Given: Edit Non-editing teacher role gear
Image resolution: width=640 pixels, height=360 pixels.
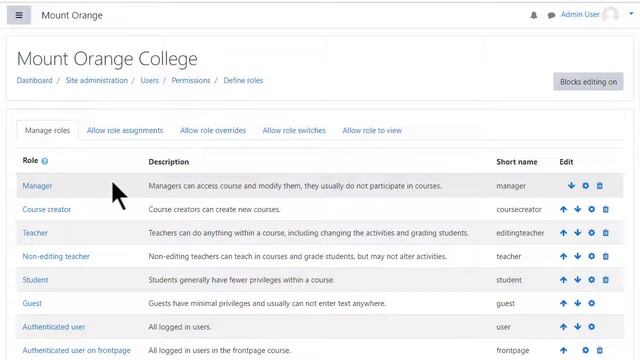Looking at the screenshot, I should (591, 256).
